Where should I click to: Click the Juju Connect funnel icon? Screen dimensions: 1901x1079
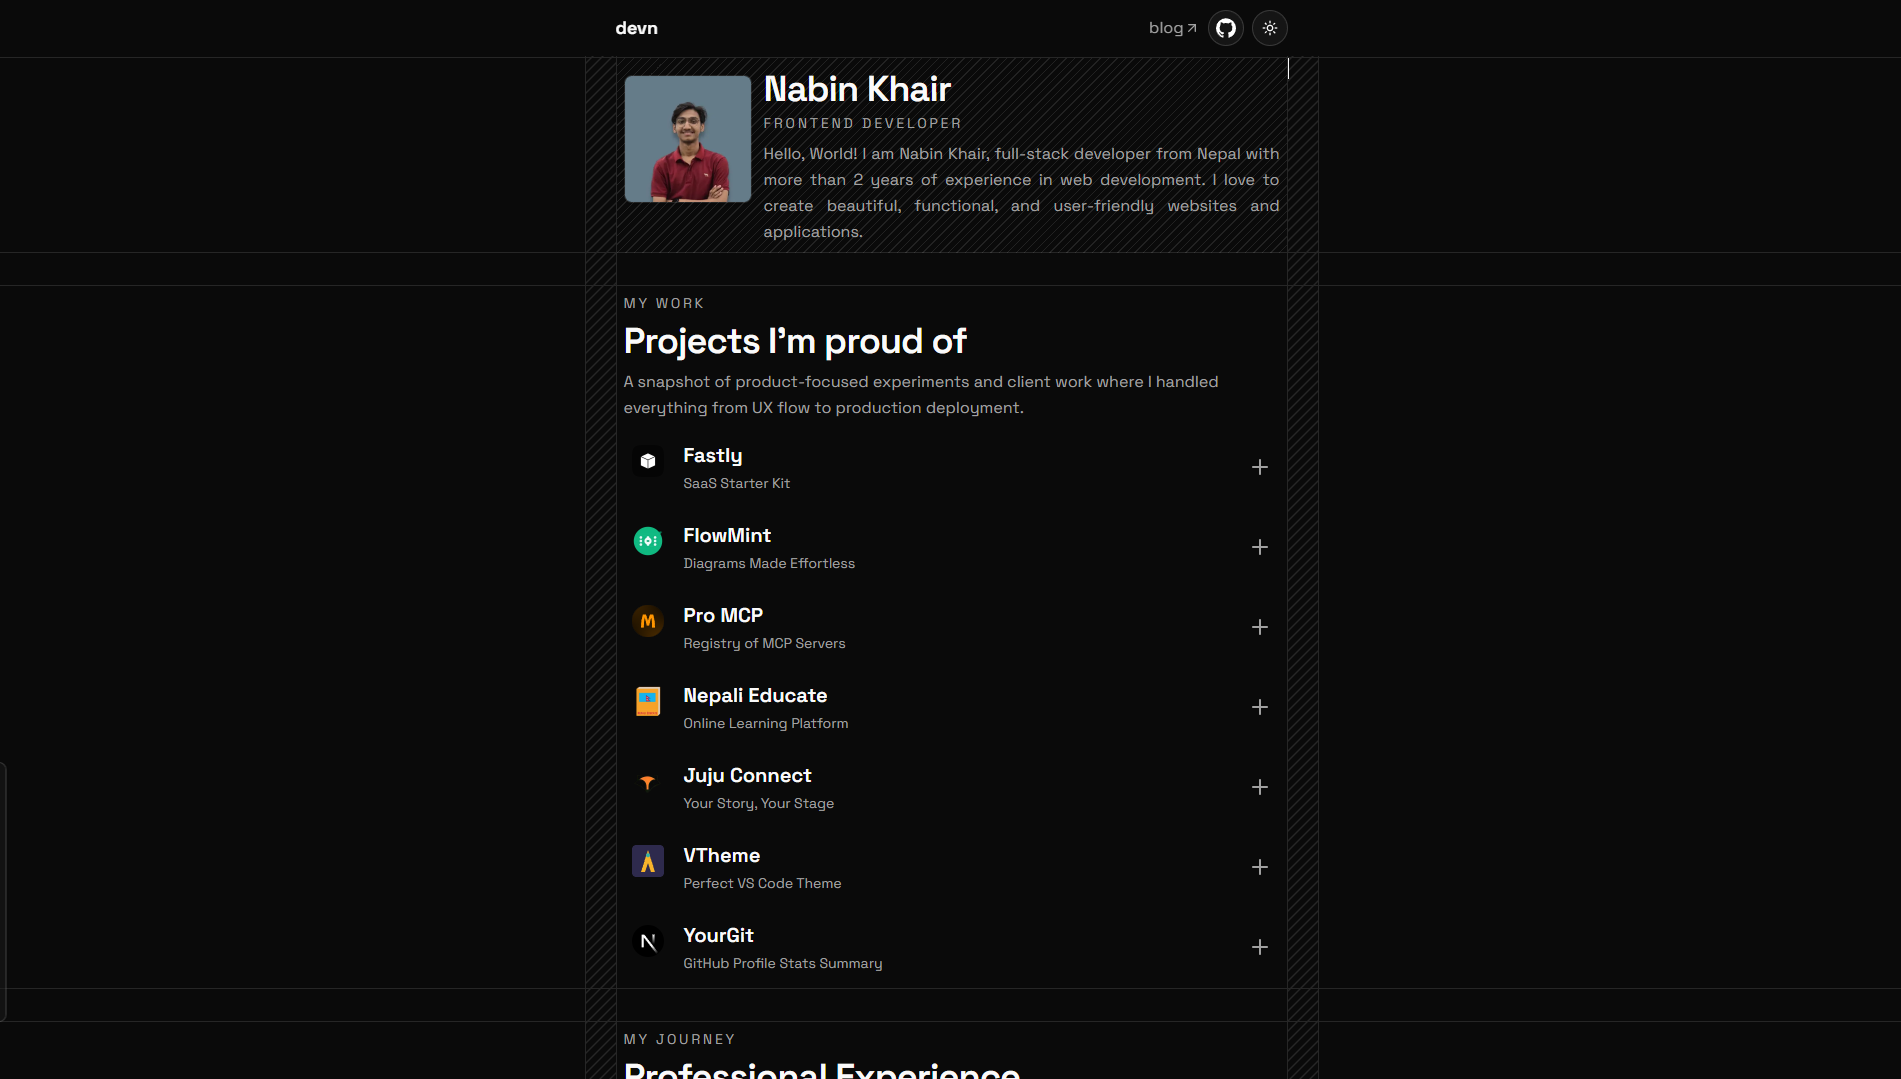pyautogui.click(x=647, y=781)
